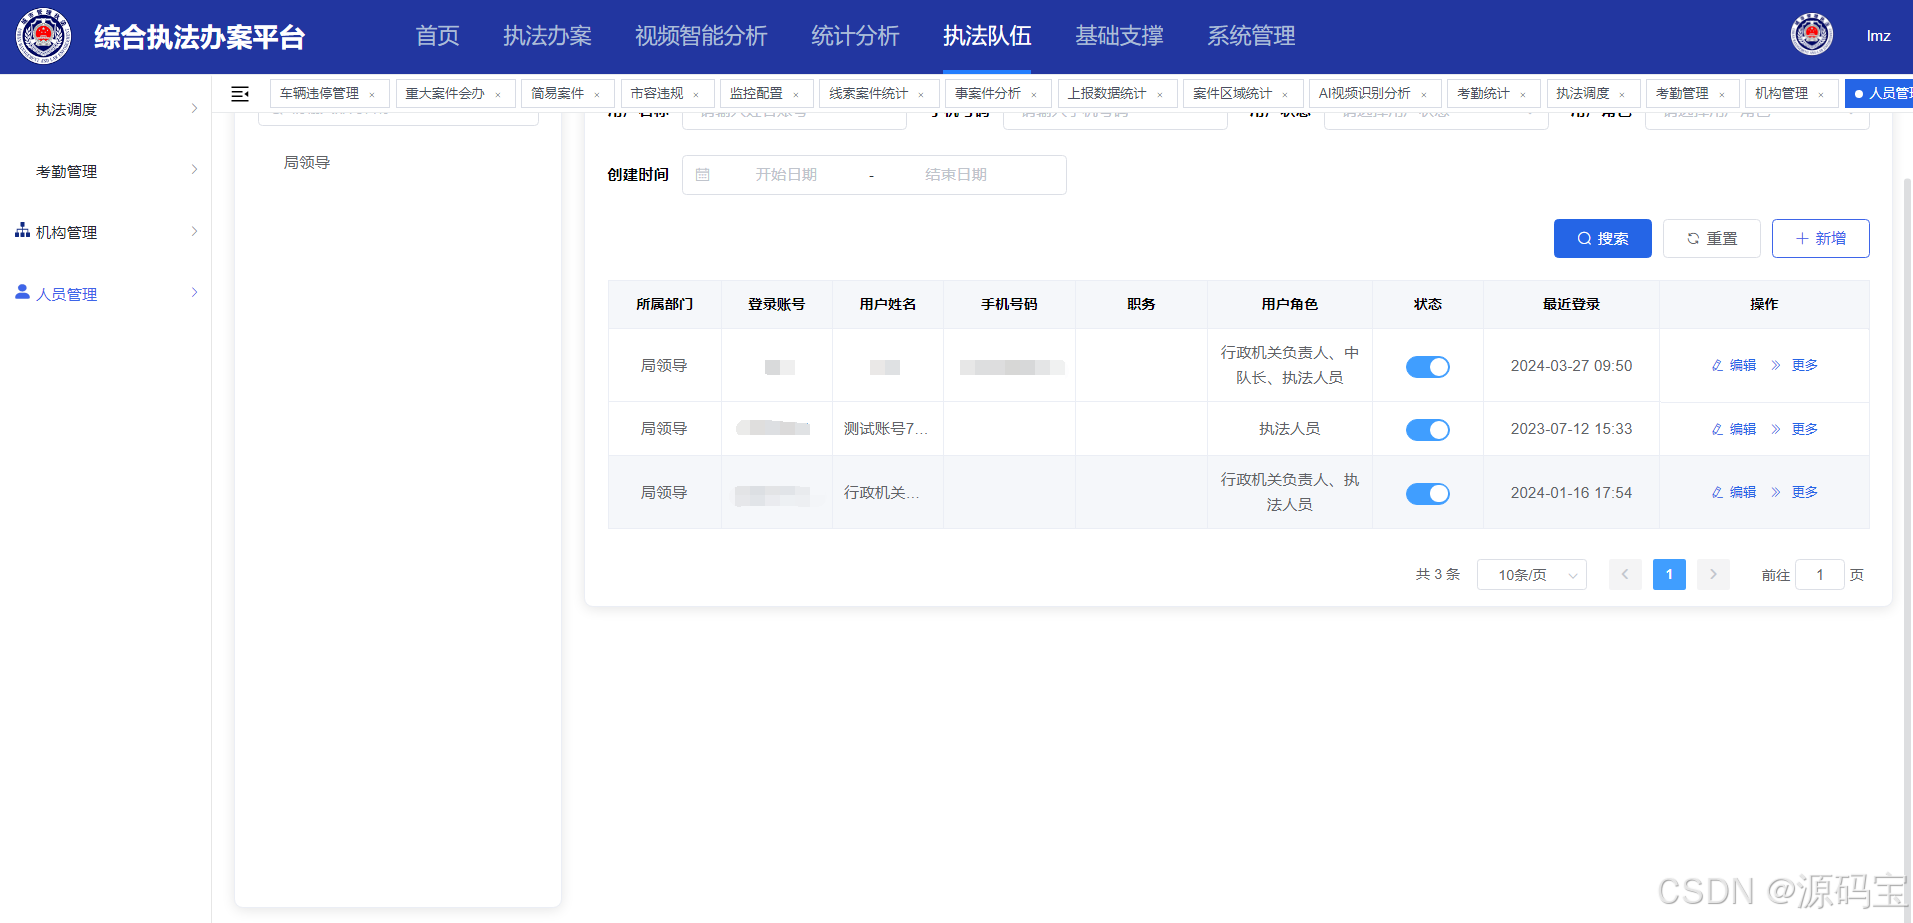
Task: Select the 机构管理 sidebar icon
Action: (x=21, y=231)
